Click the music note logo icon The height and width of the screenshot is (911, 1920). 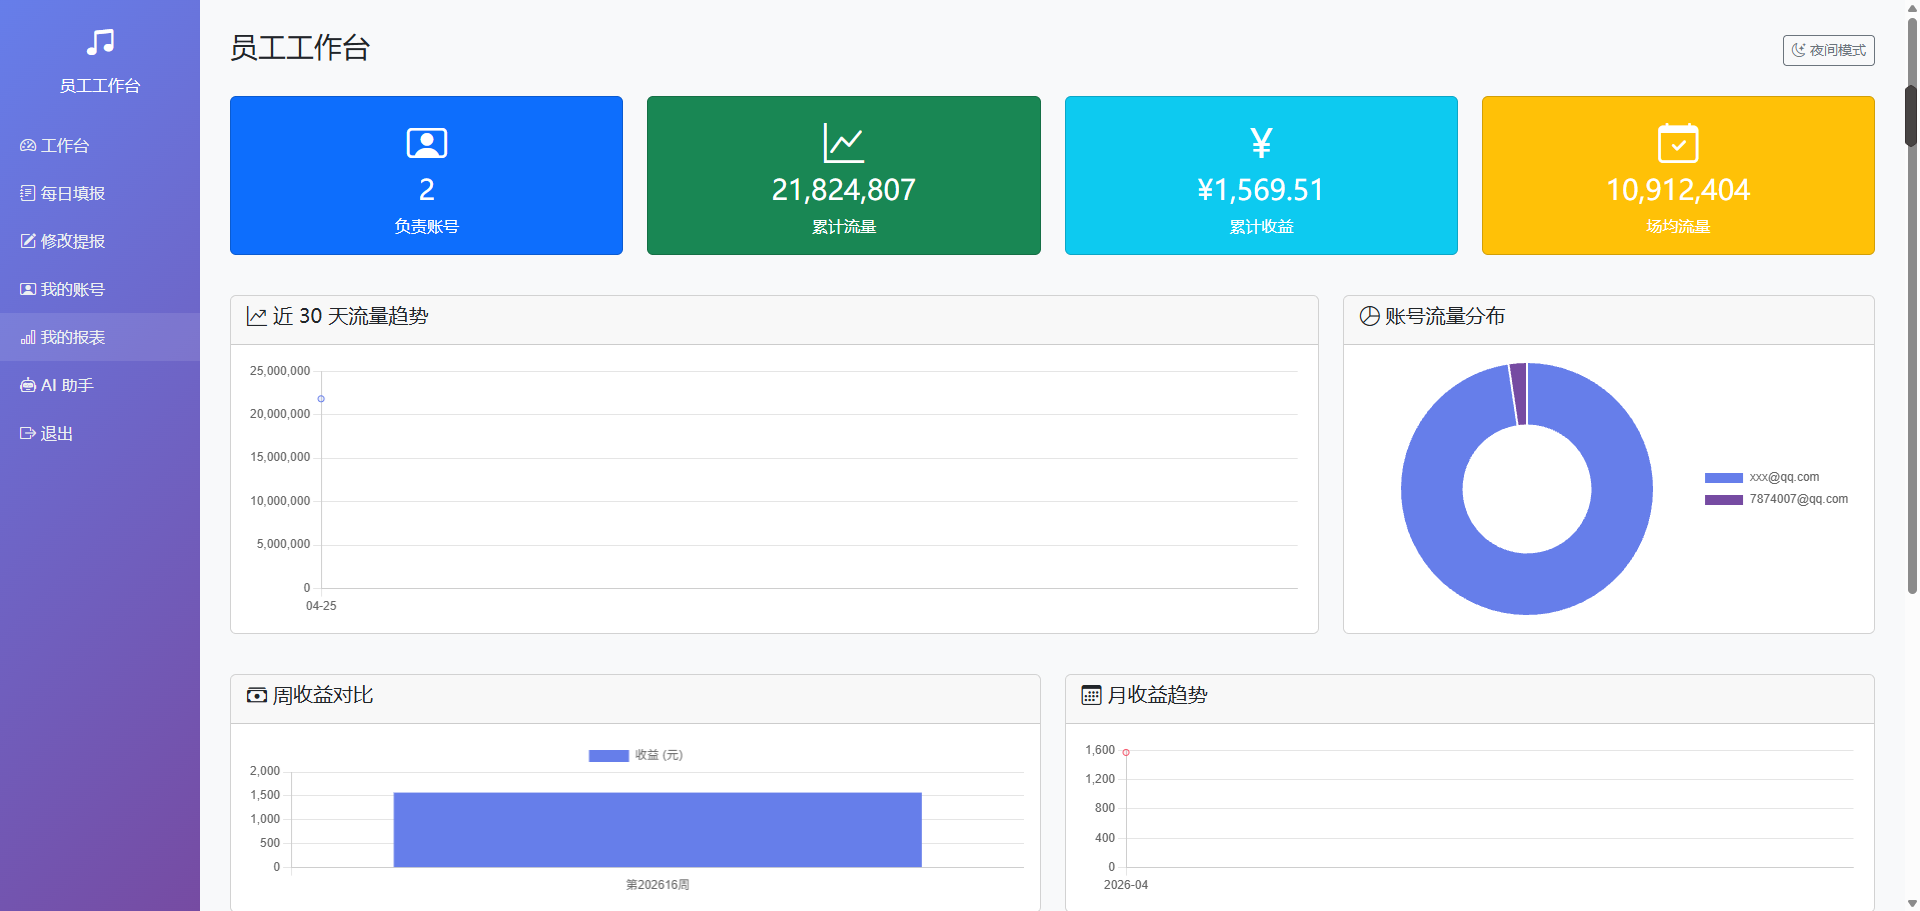(100, 42)
